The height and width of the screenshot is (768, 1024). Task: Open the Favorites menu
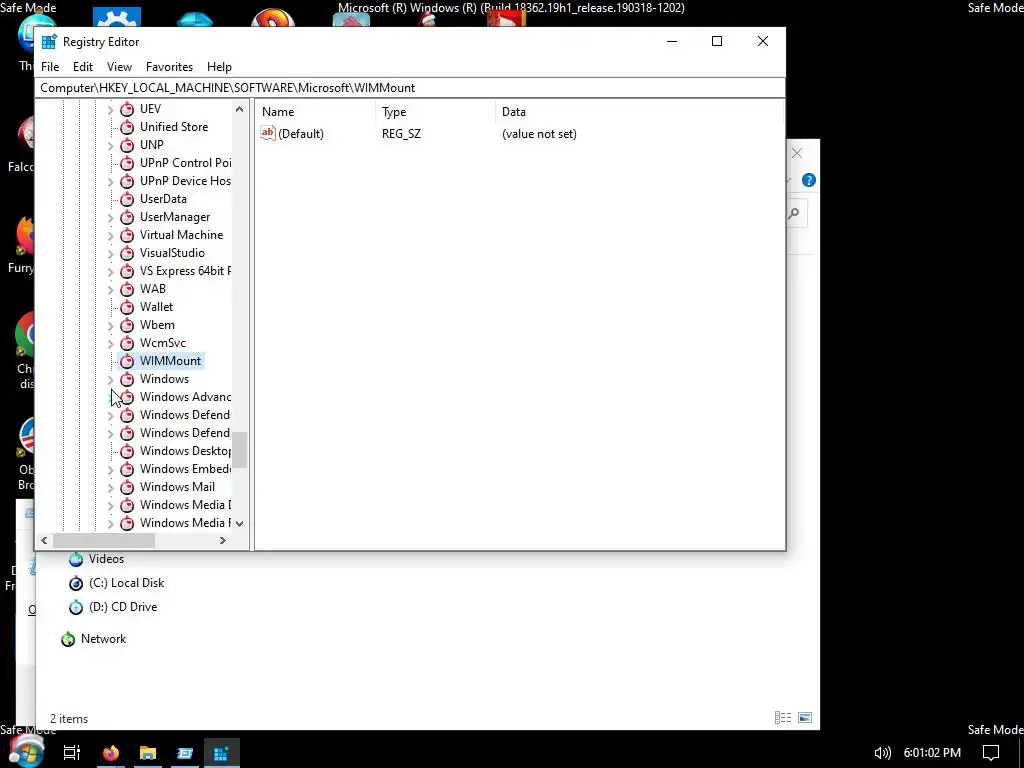(x=169, y=67)
